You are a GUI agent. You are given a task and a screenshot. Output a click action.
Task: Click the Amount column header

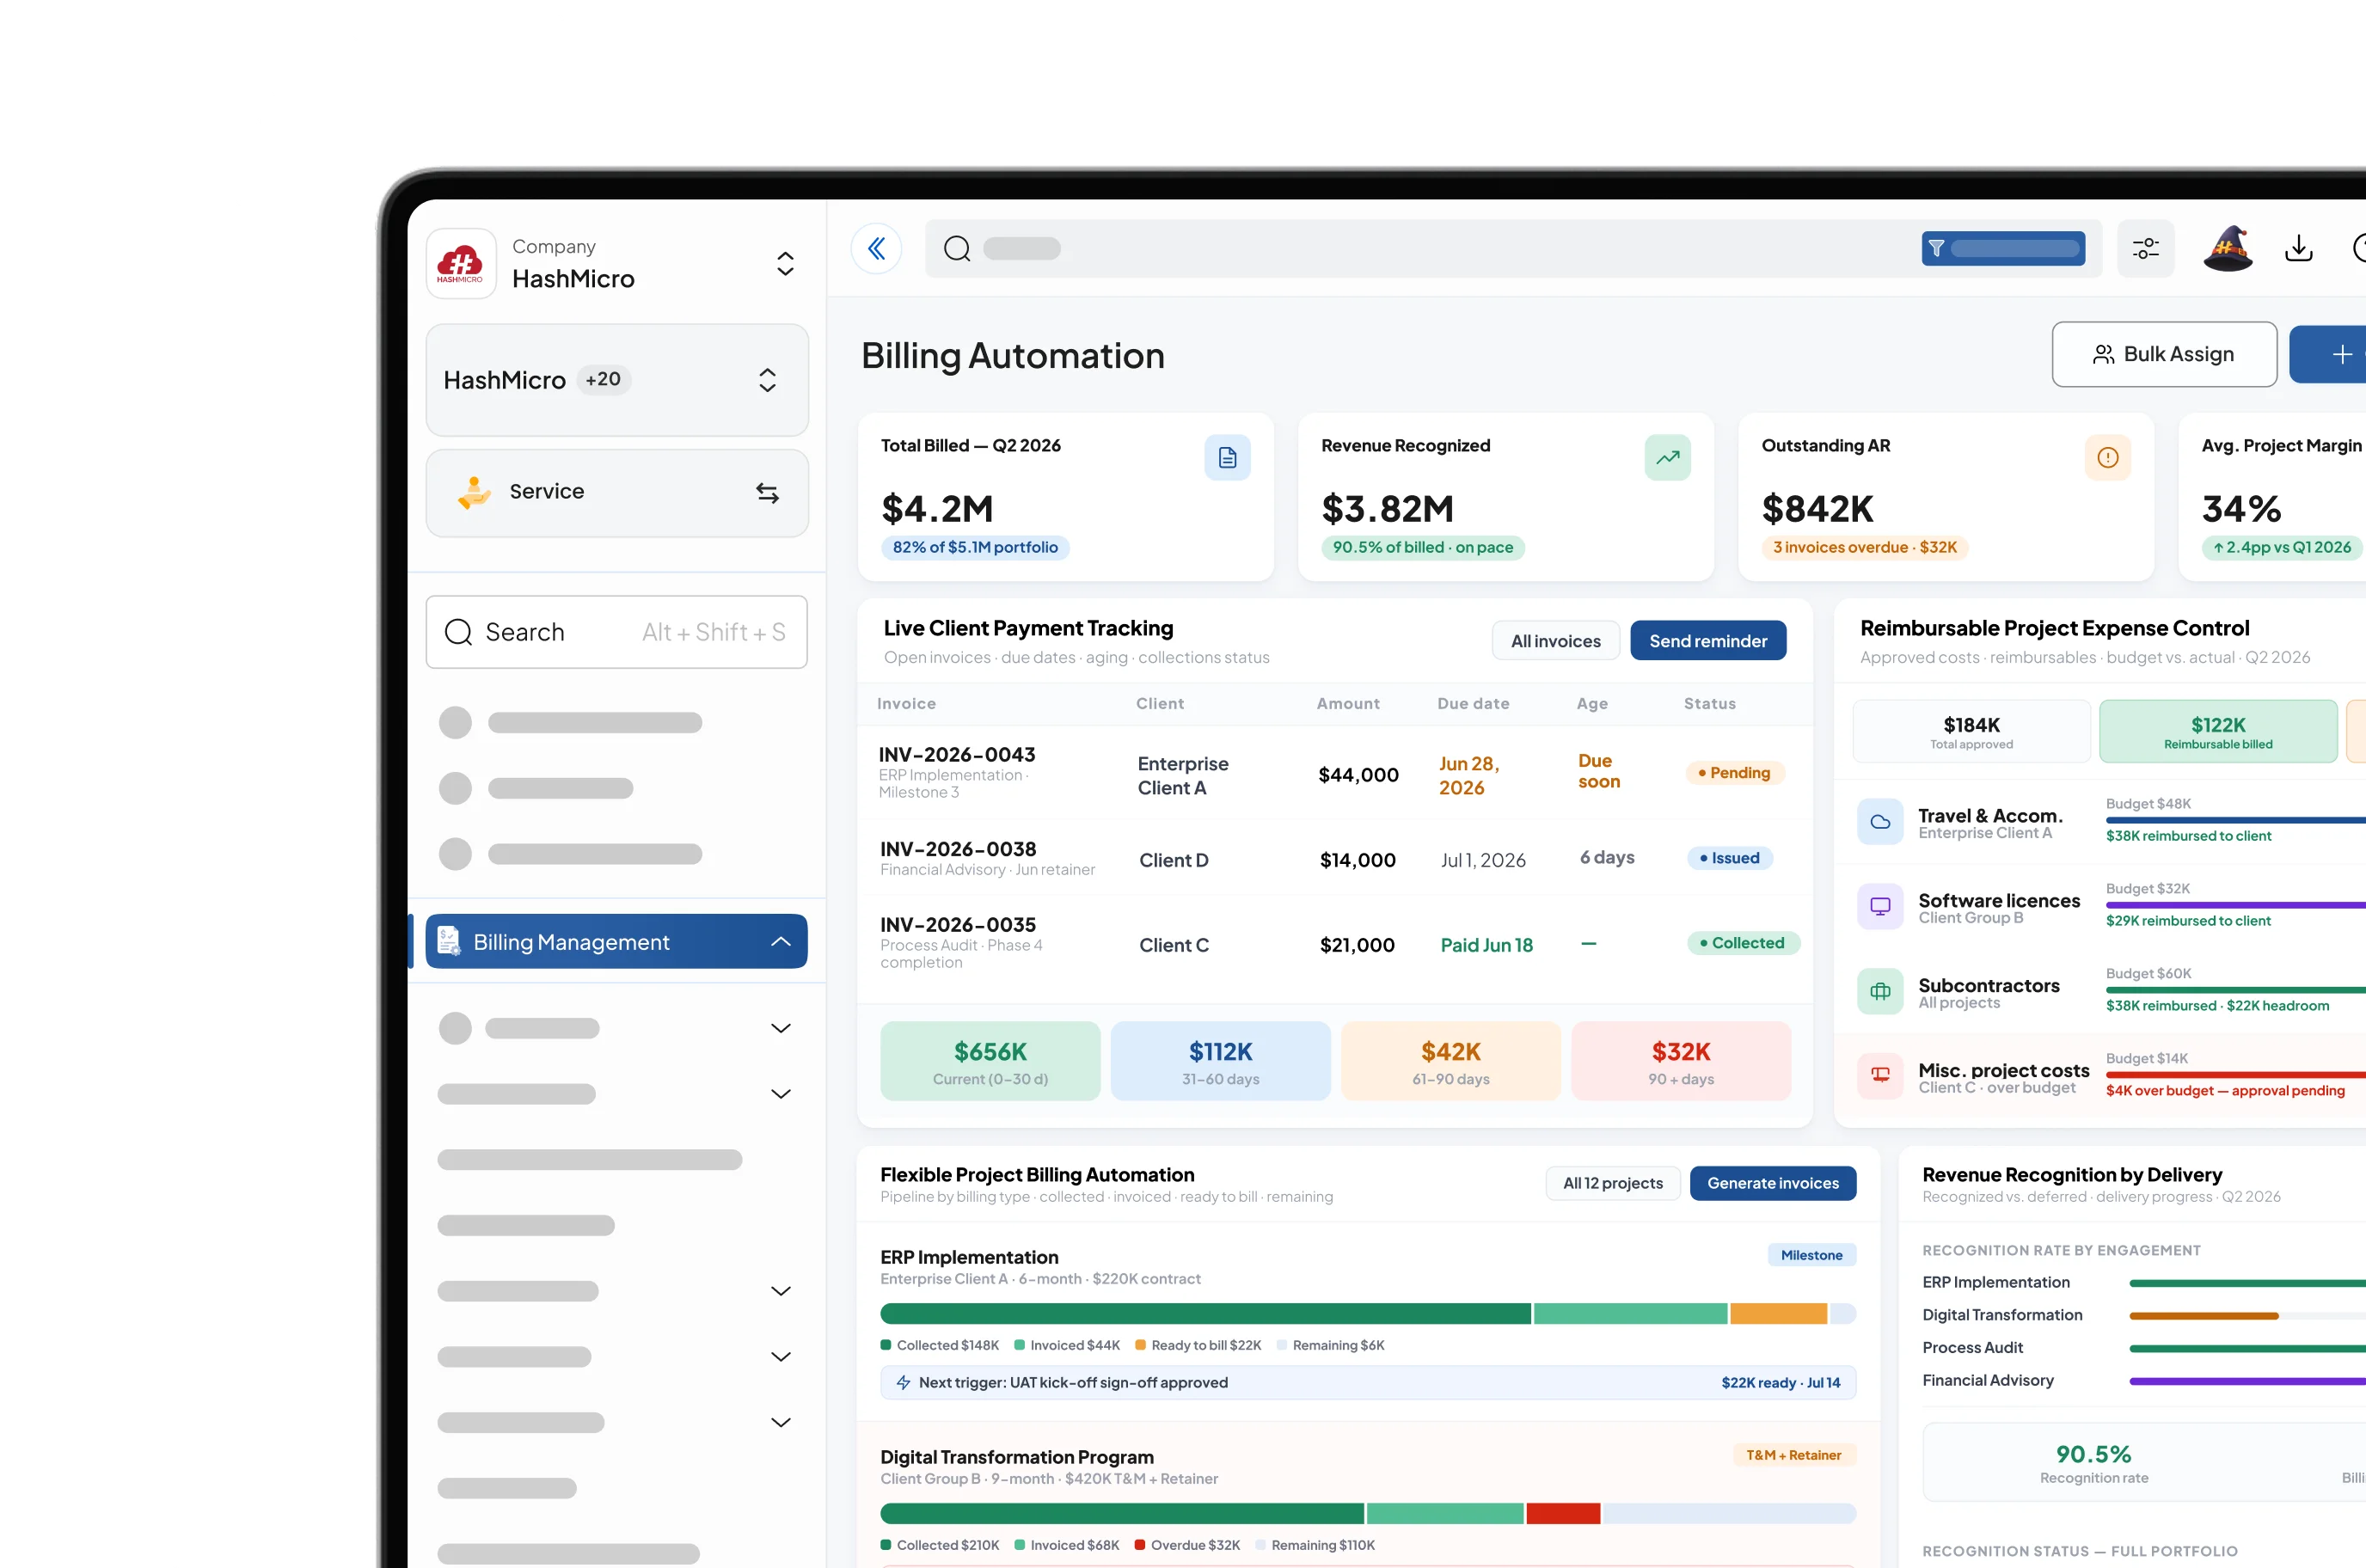pyautogui.click(x=1348, y=703)
